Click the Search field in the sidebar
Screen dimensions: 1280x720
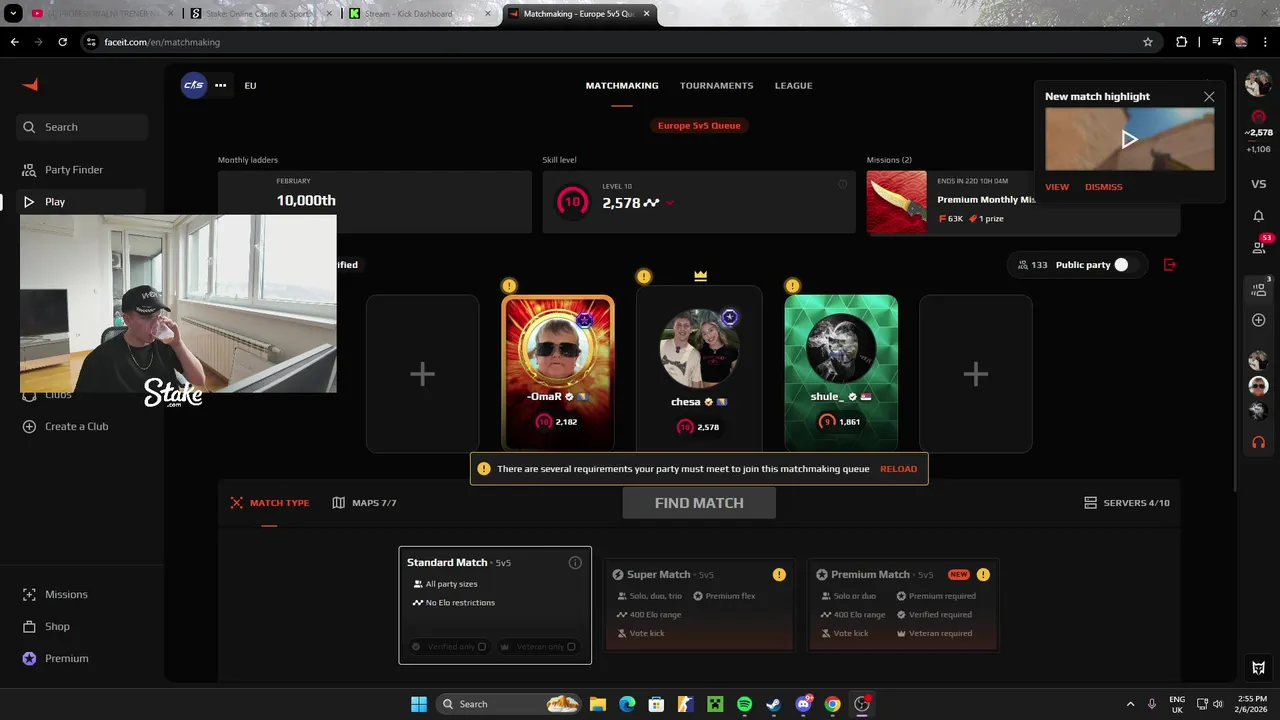coord(82,127)
